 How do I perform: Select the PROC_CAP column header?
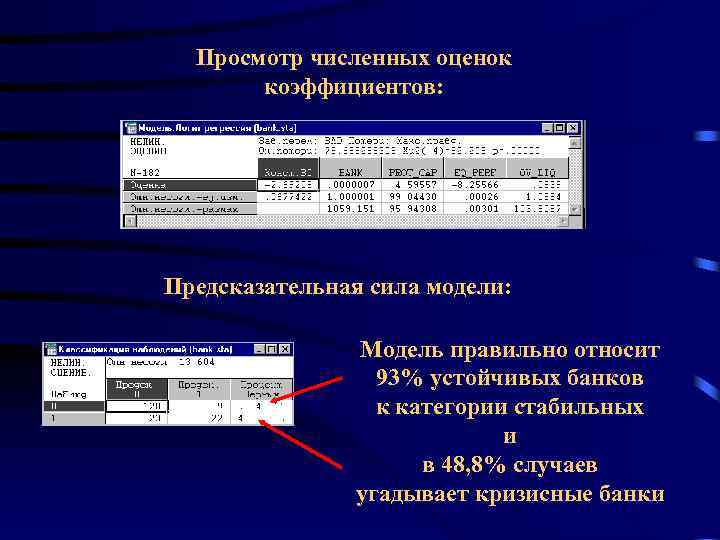413,168
